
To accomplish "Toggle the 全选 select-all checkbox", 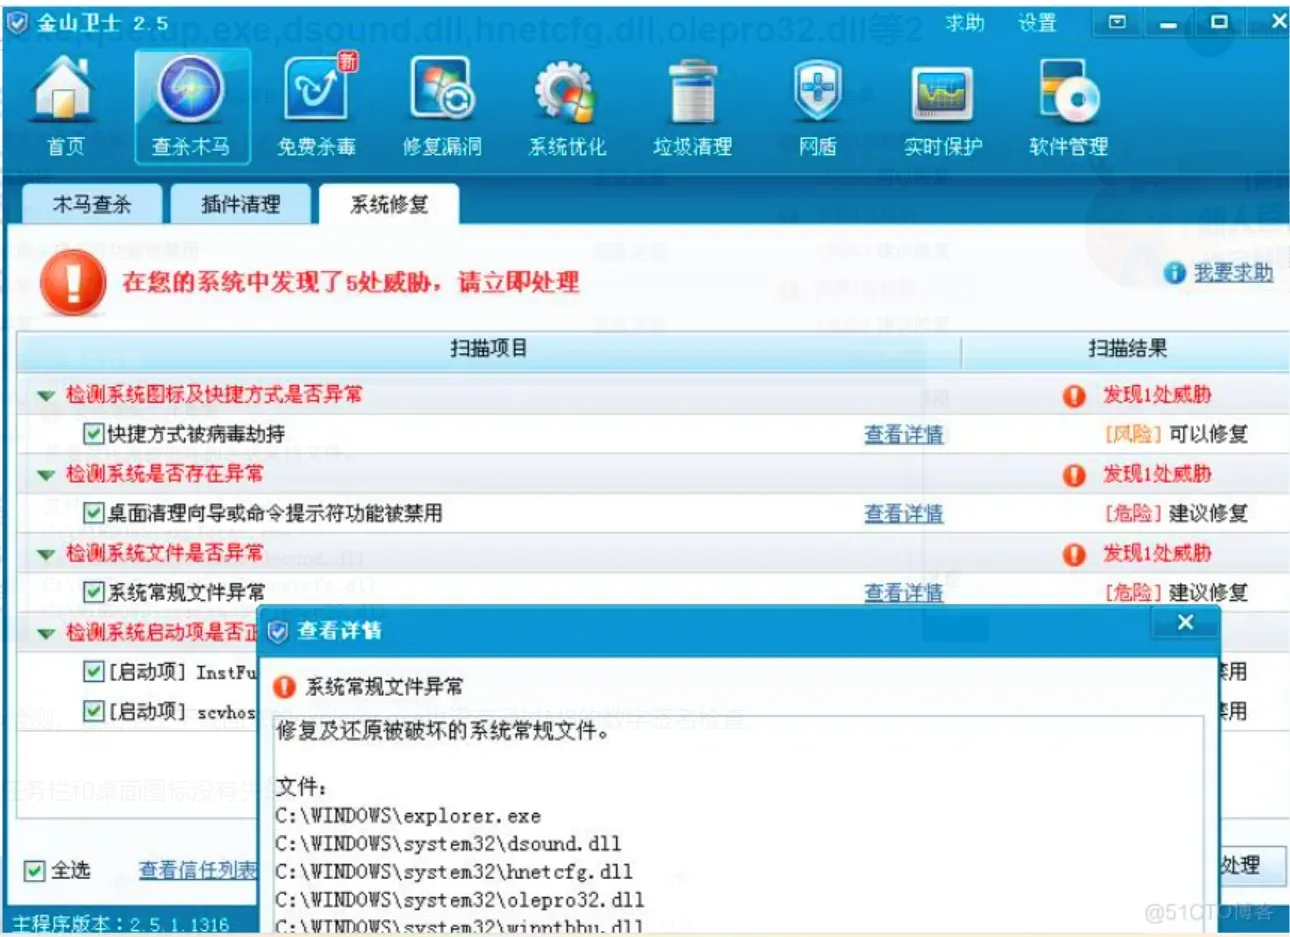I will (35, 871).
